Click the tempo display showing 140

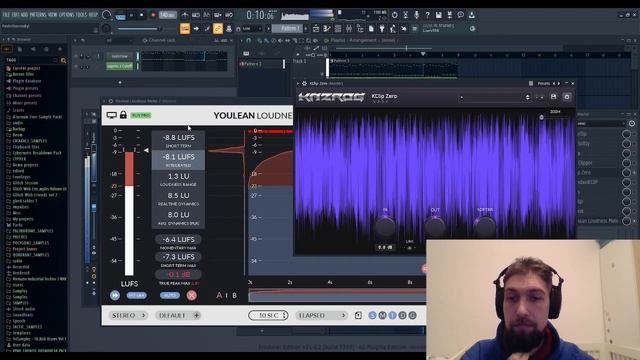[168, 15]
